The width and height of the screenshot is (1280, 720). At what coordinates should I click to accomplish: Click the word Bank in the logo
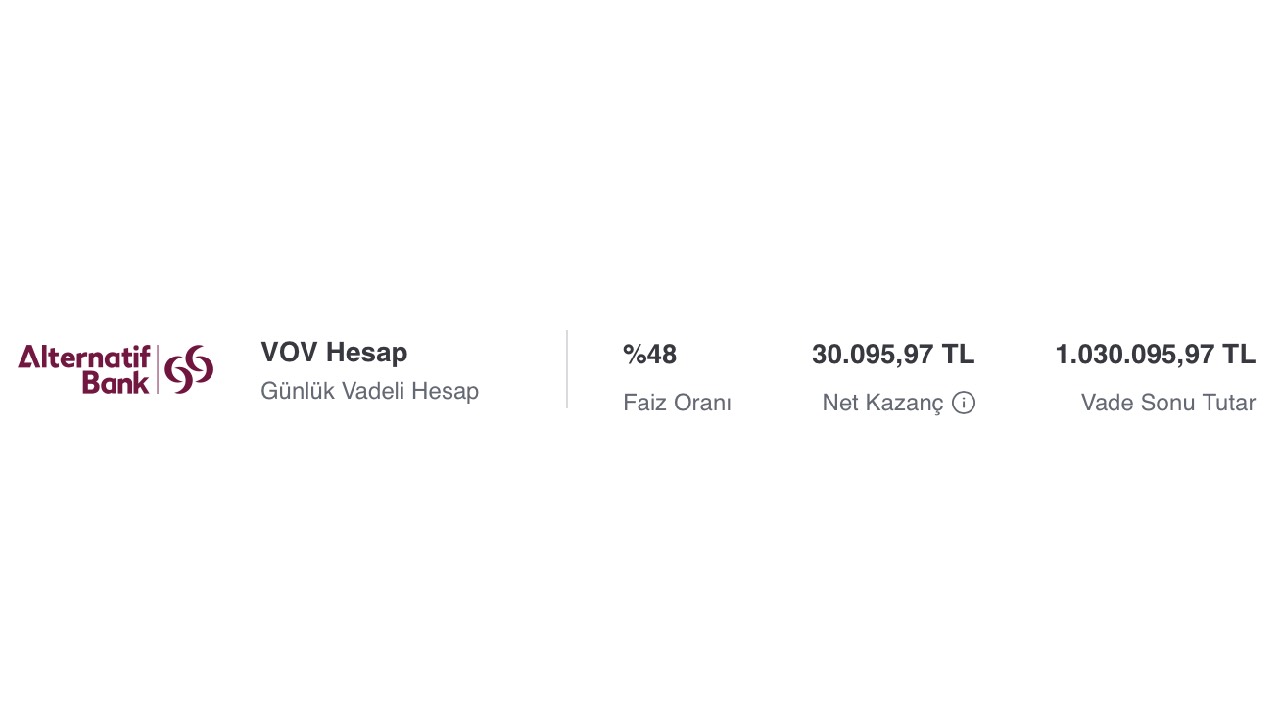pos(115,382)
